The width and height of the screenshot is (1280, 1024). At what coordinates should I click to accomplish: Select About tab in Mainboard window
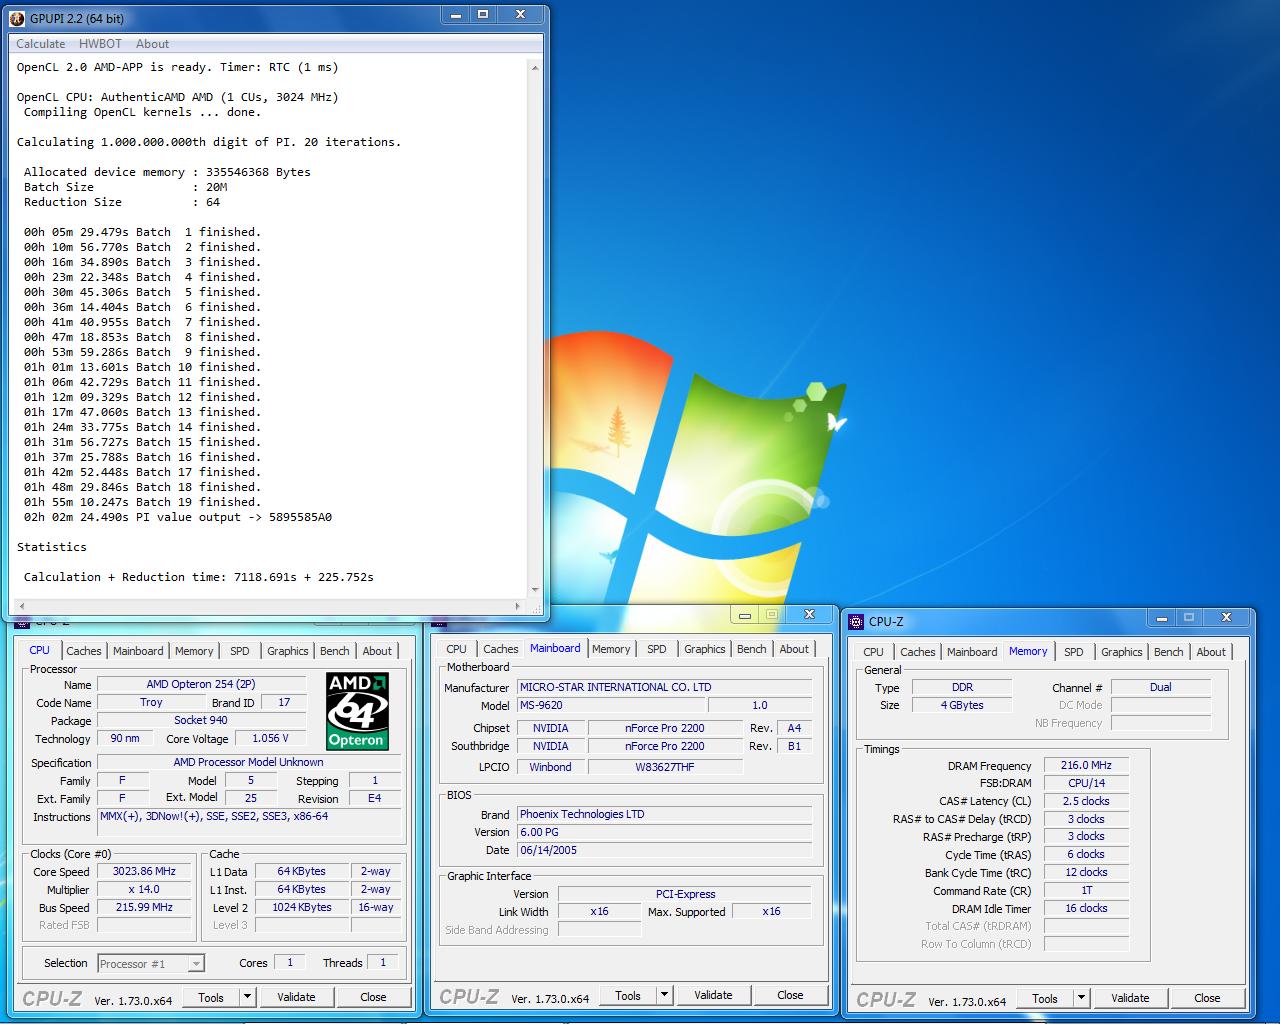(794, 649)
